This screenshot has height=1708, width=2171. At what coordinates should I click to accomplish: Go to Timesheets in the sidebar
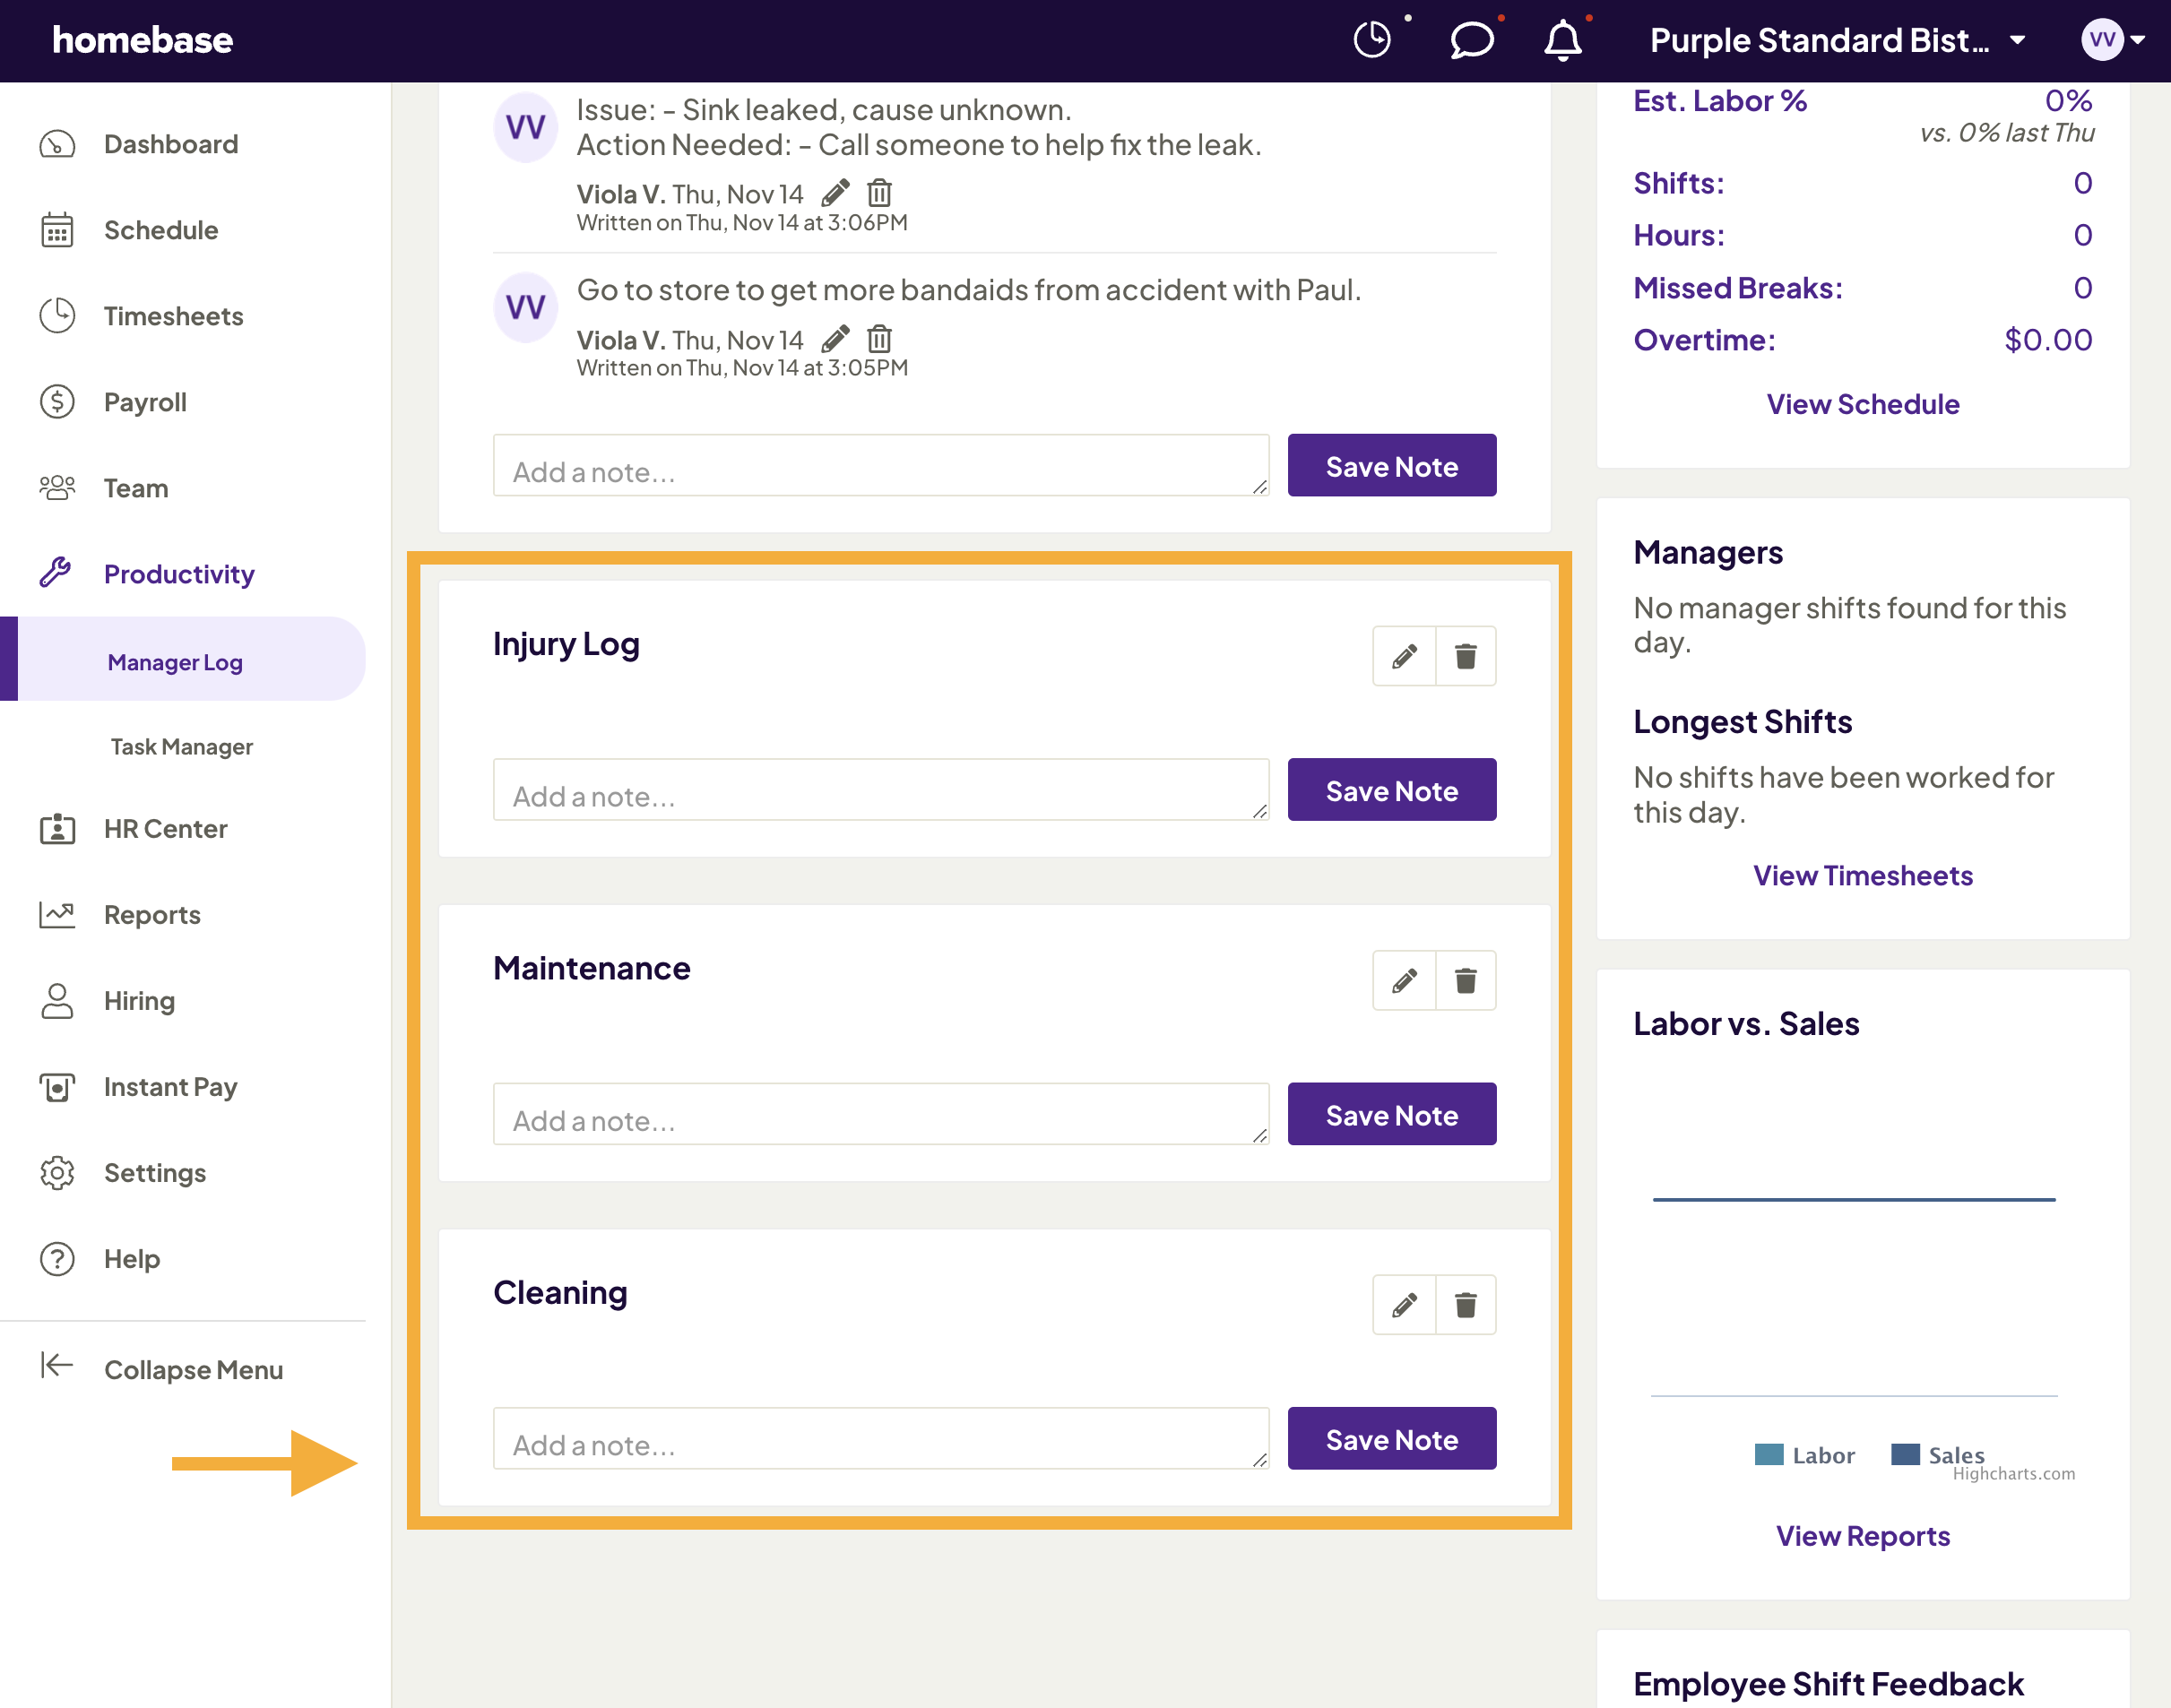(x=173, y=316)
